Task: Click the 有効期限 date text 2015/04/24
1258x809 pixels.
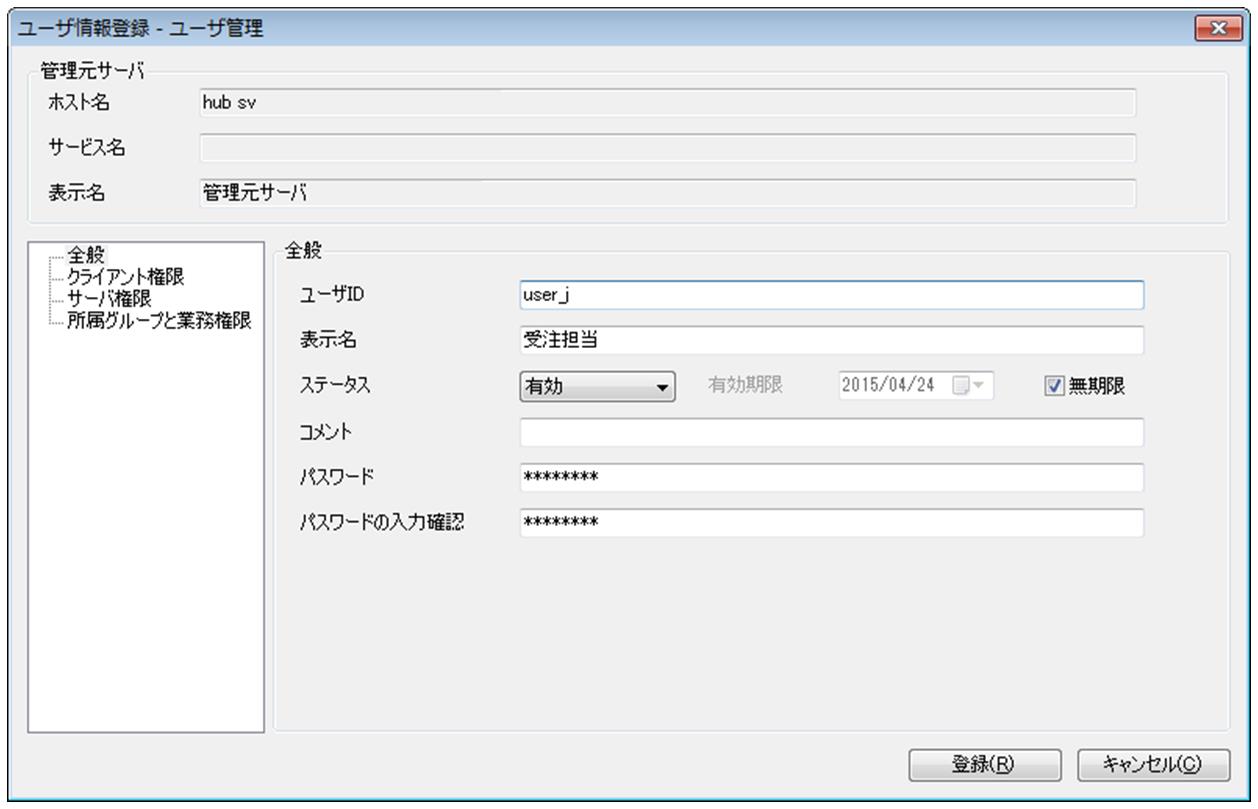Action: (x=888, y=387)
